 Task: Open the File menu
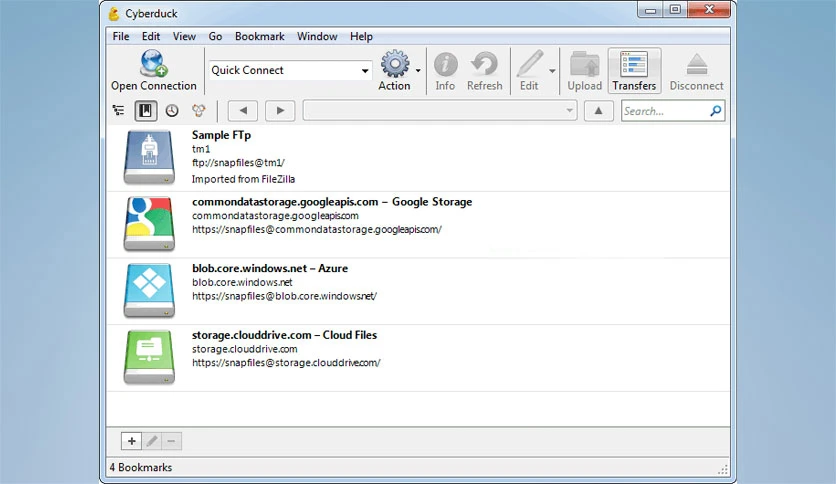tap(120, 36)
